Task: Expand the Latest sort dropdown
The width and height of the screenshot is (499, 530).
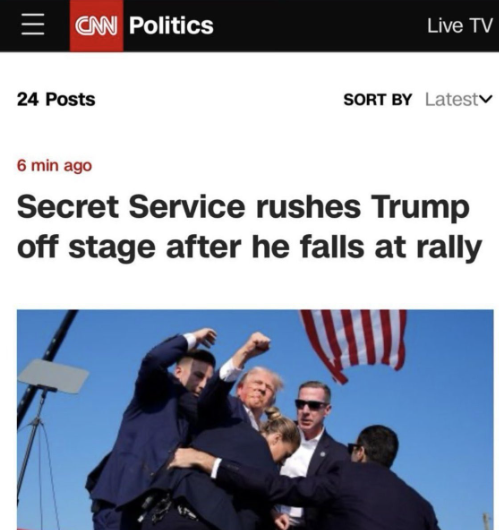Action: click(458, 99)
